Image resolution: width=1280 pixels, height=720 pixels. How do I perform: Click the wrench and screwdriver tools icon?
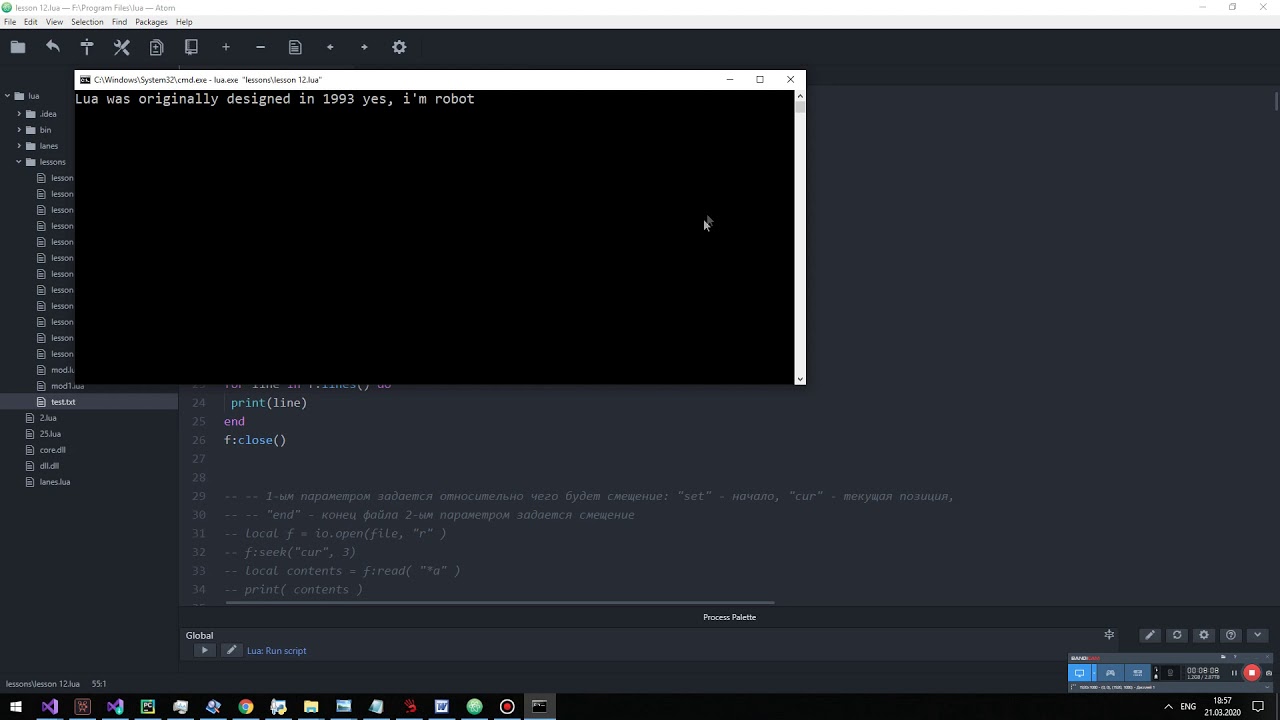pyautogui.click(x=122, y=47)
